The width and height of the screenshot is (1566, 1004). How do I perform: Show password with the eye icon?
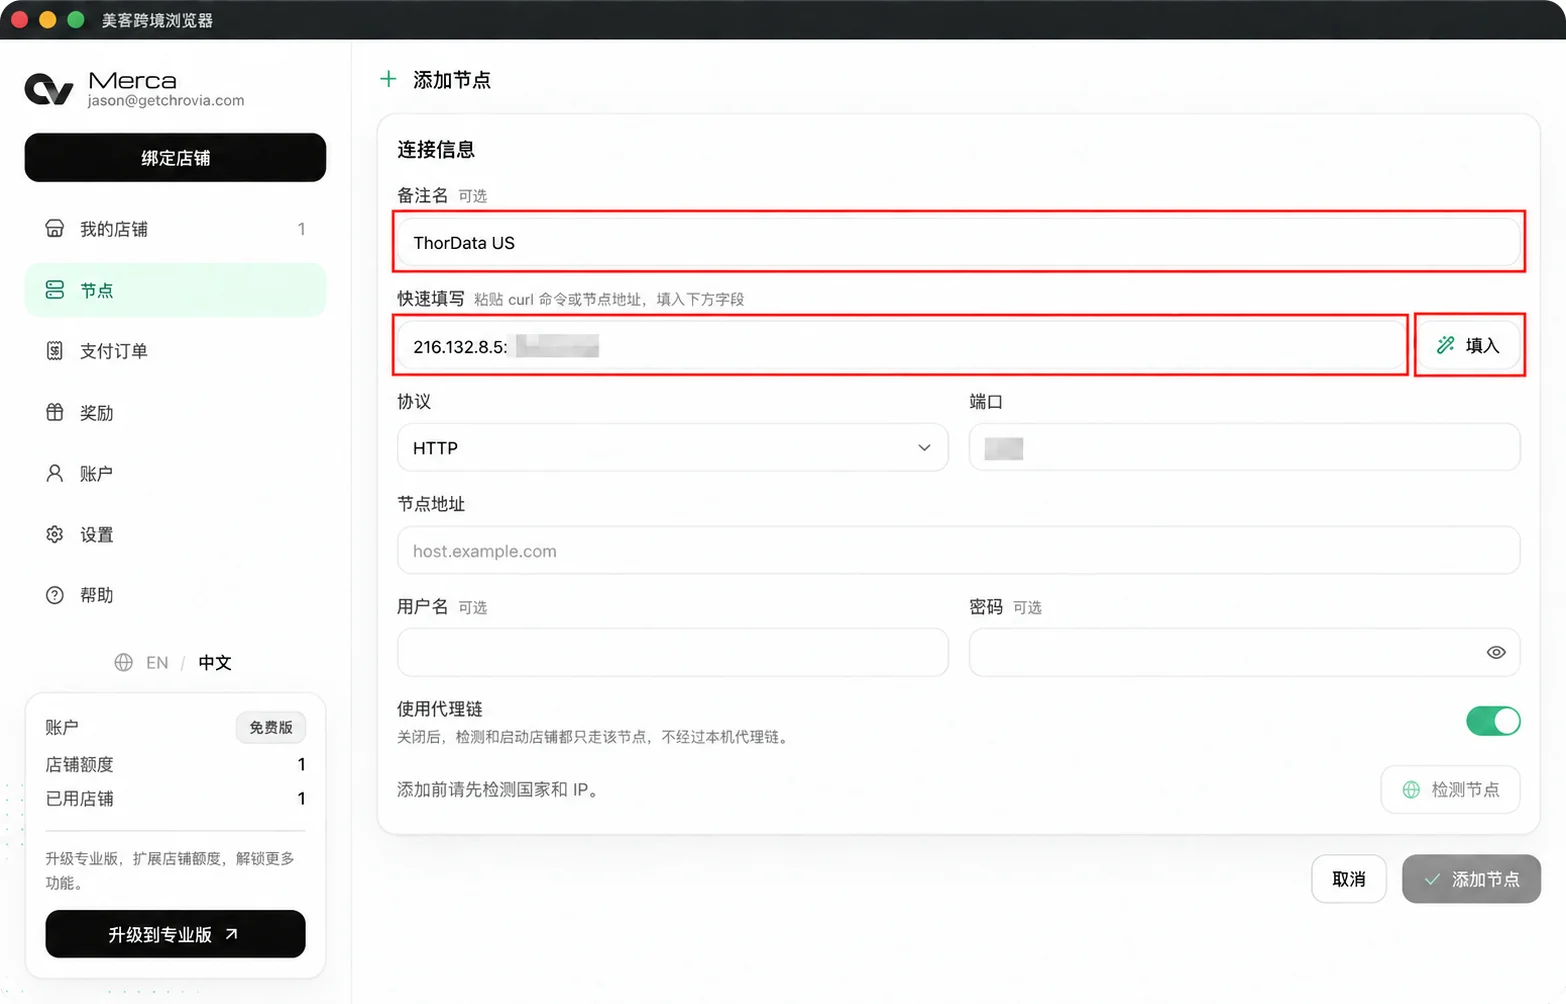coord(1496,652)
